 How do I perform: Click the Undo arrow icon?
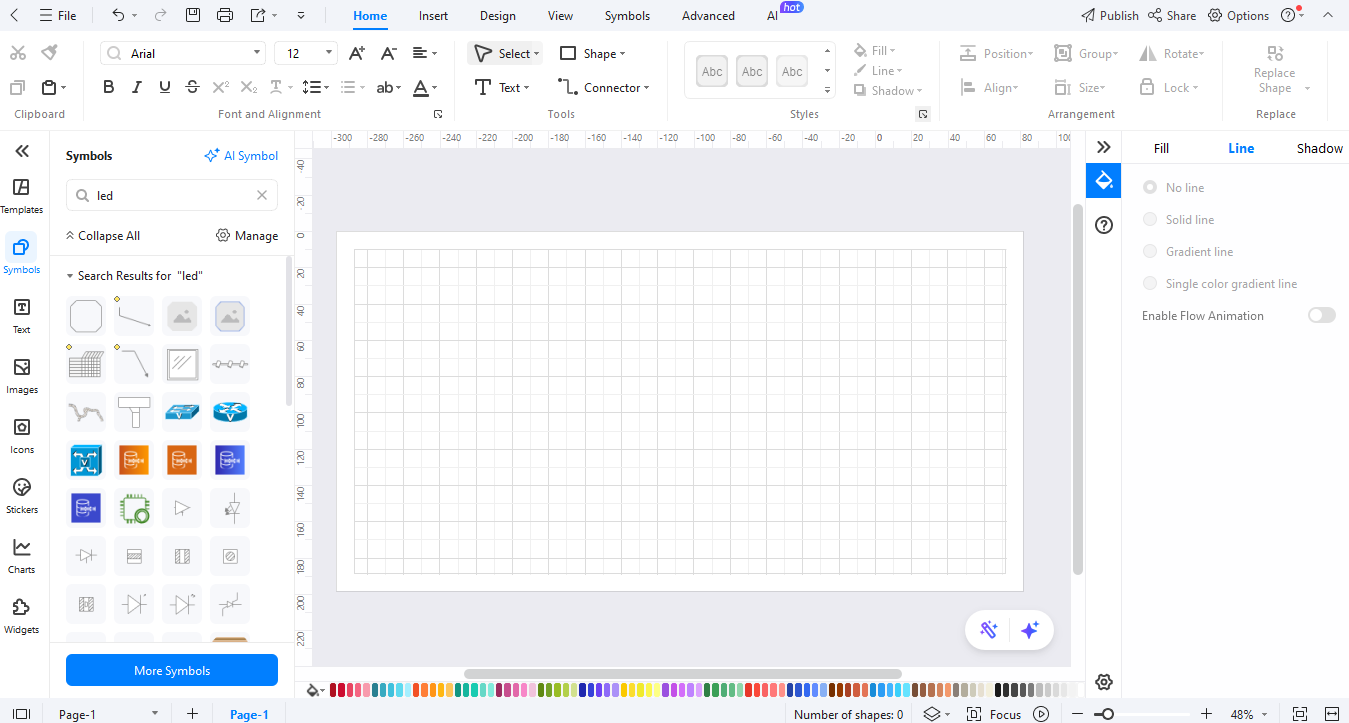coord(118,15)
